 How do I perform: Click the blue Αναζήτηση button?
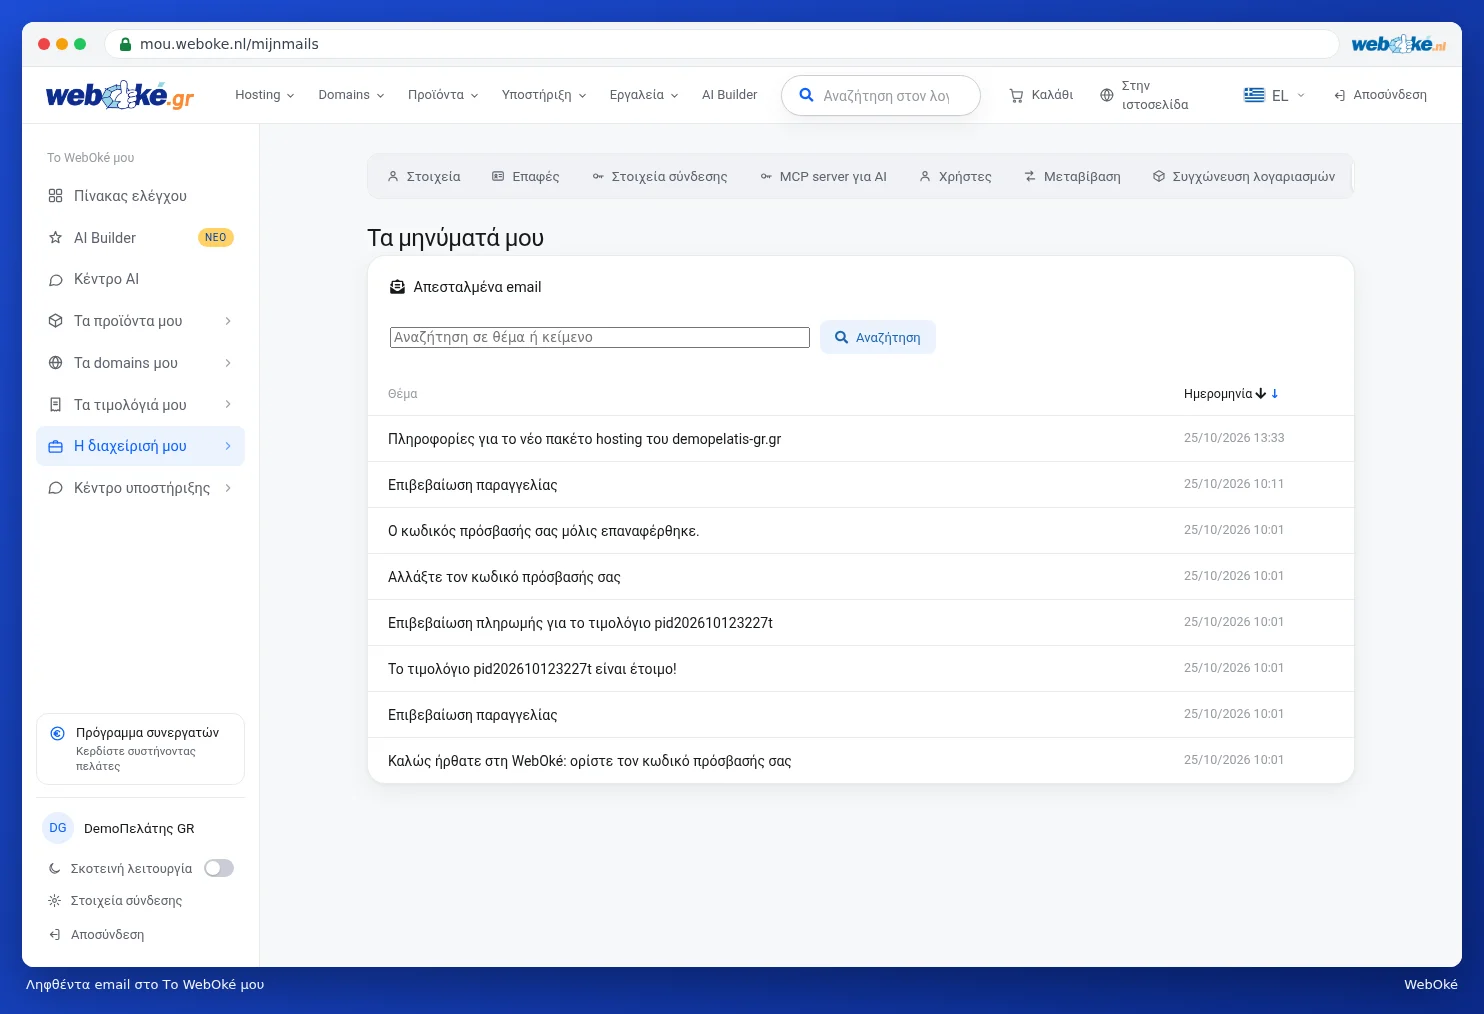tap(878, 337)
